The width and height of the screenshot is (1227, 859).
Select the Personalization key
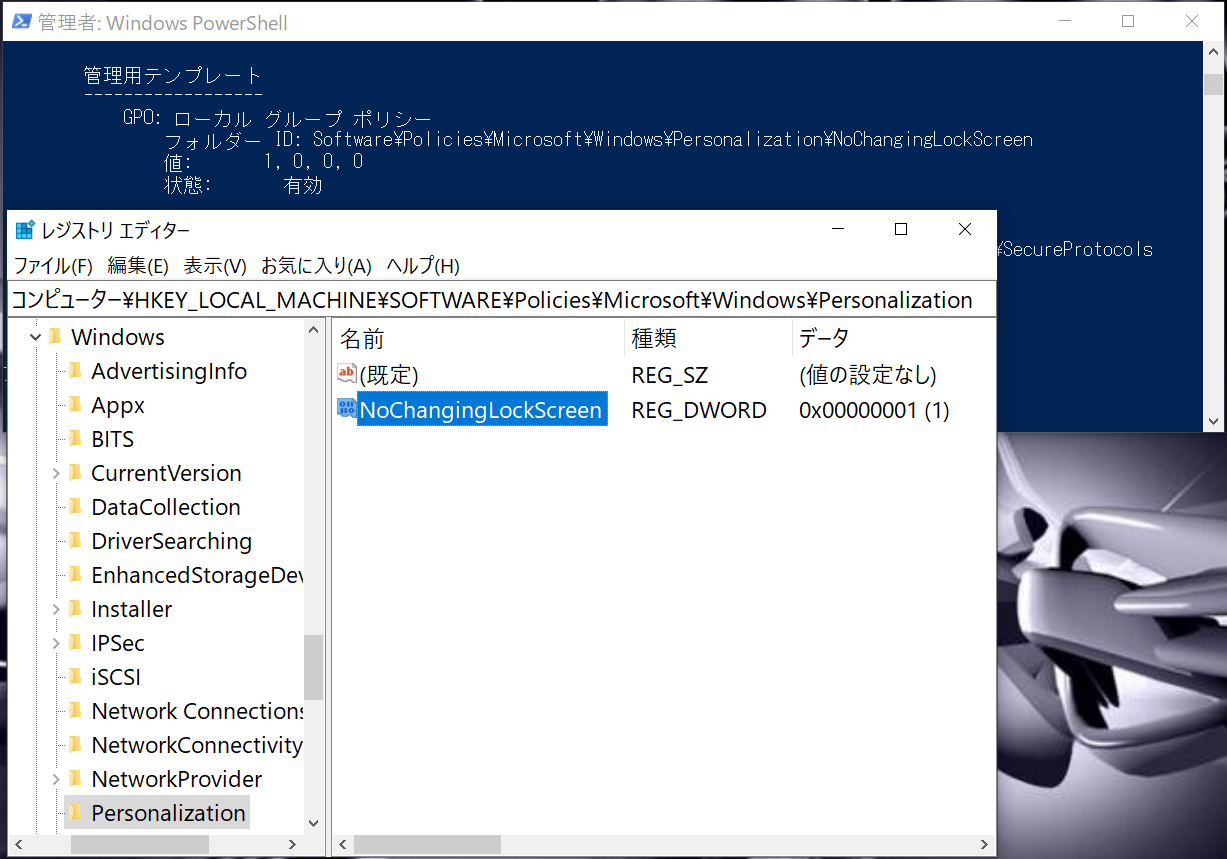pos(168,813)
